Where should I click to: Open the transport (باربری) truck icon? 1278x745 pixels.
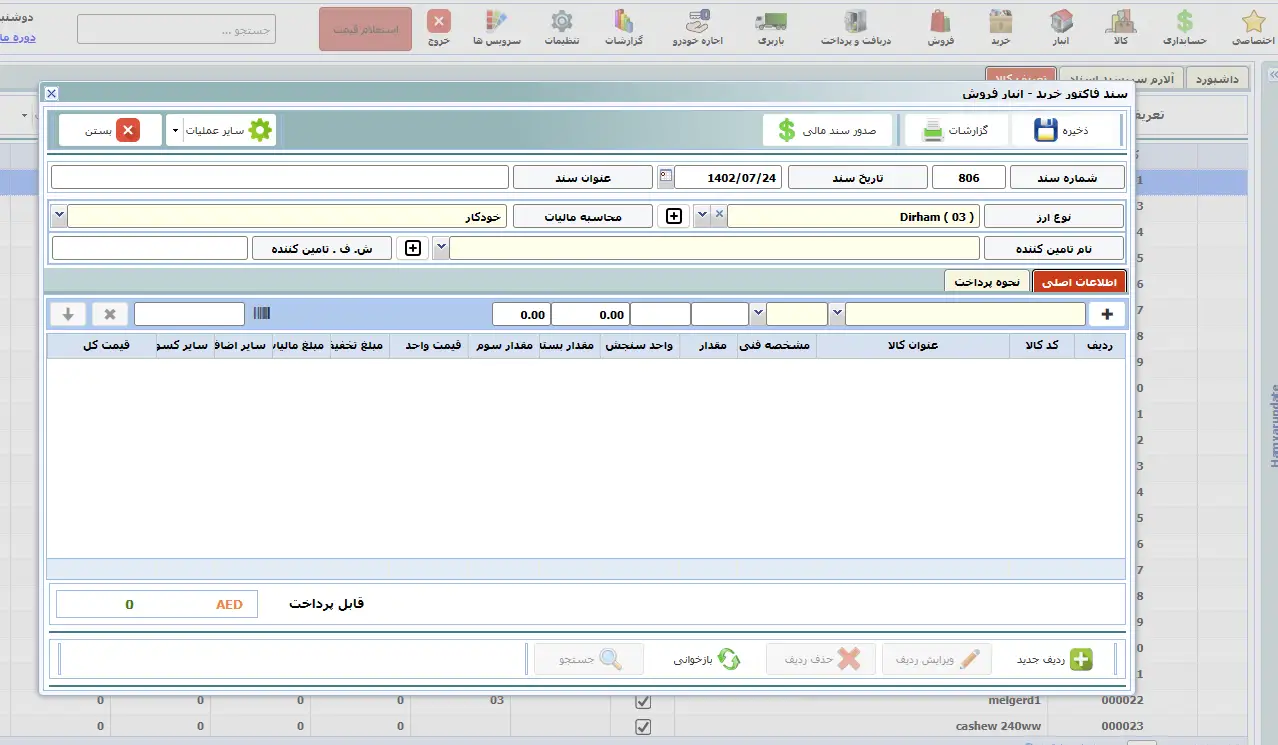(769, 28)
